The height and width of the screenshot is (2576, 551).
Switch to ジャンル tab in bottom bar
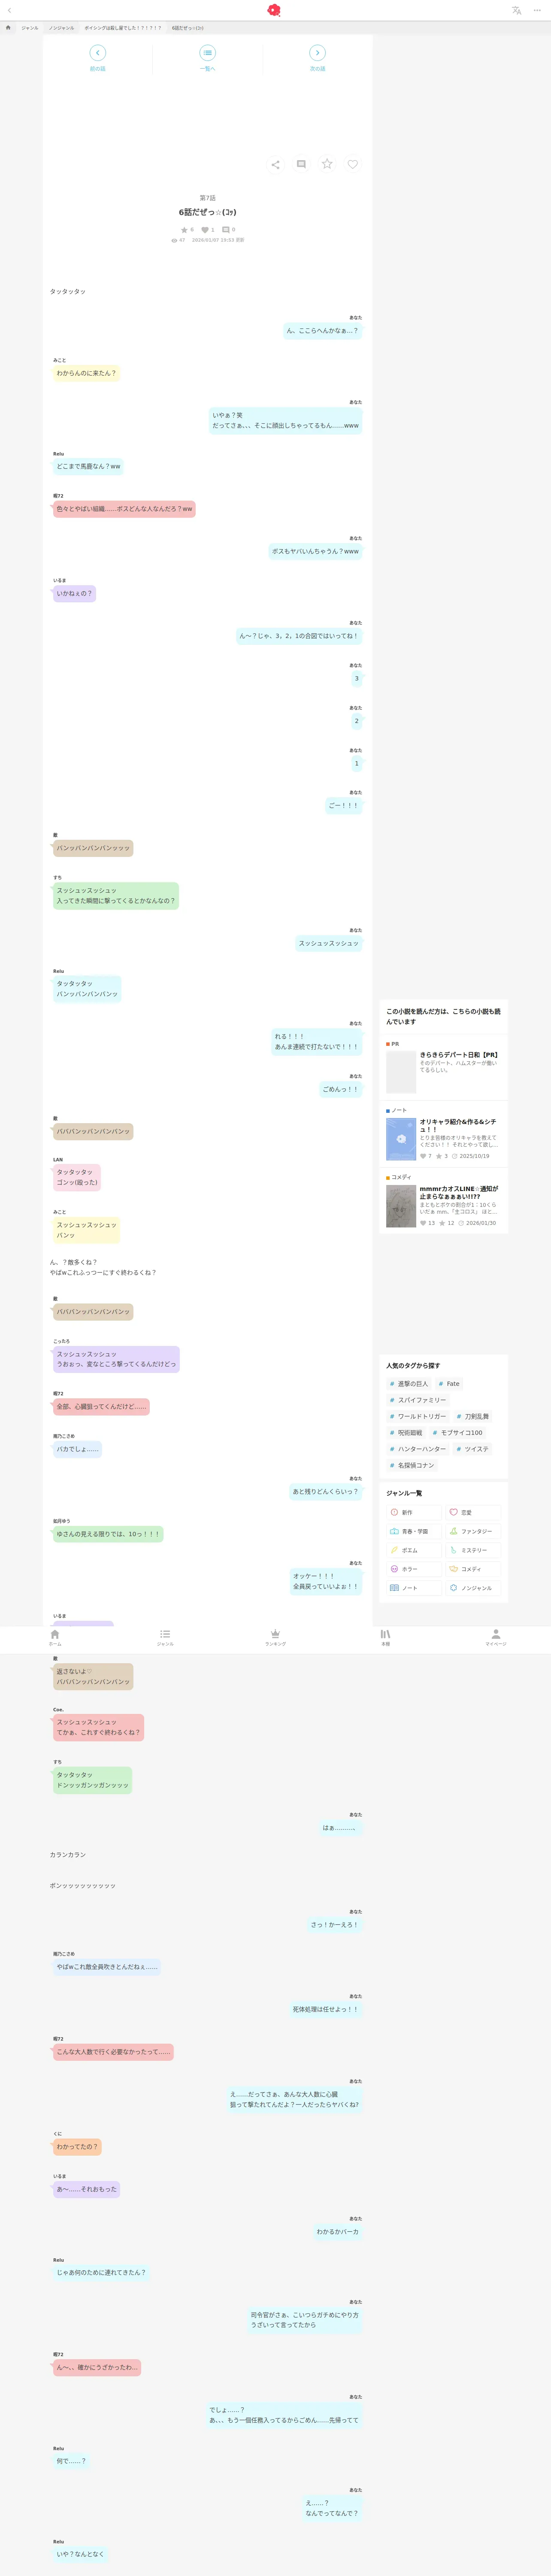[x=165, y=1637]
